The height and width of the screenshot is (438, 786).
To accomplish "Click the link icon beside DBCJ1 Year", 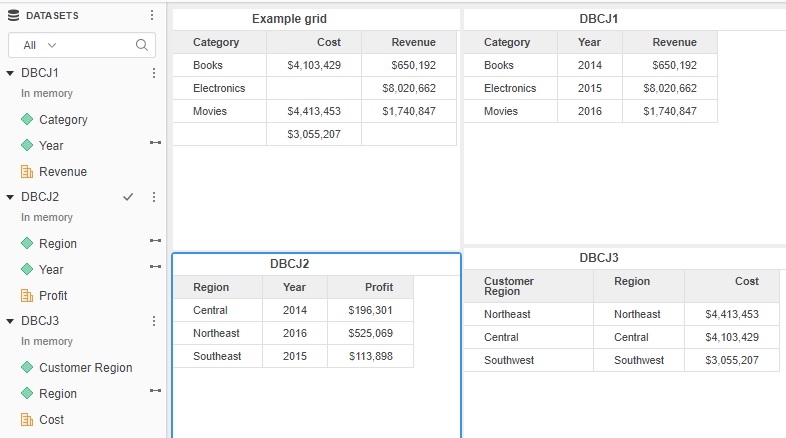I will click(155, 145).
